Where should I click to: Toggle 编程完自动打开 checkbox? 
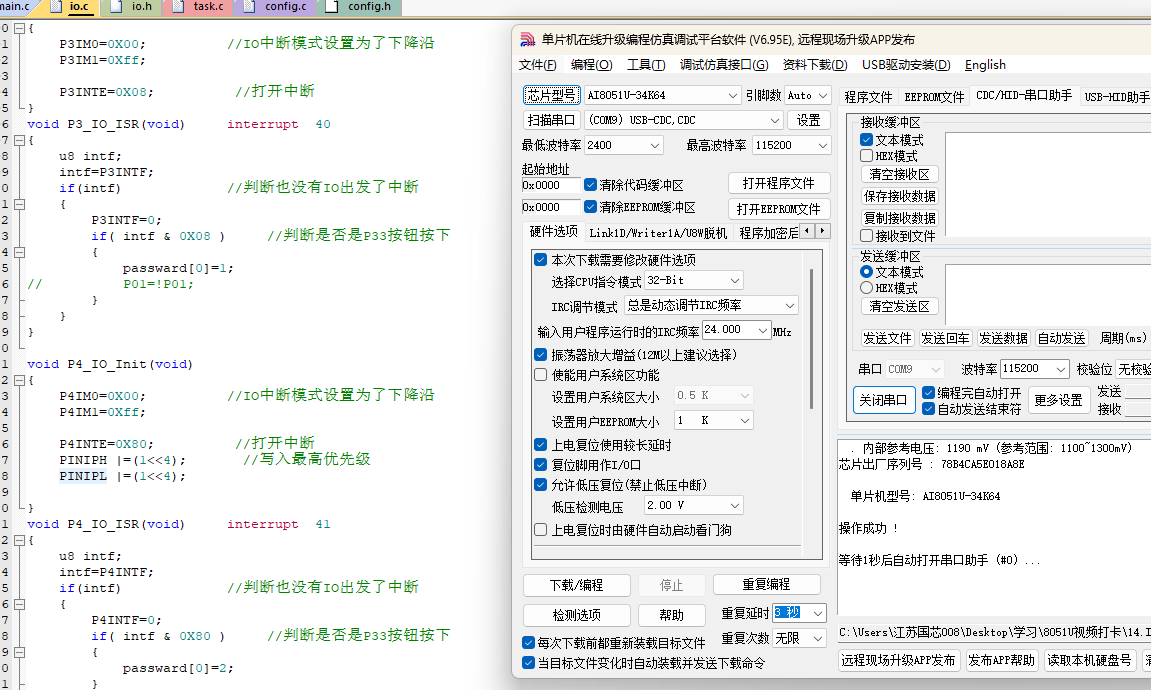point(929,393)
